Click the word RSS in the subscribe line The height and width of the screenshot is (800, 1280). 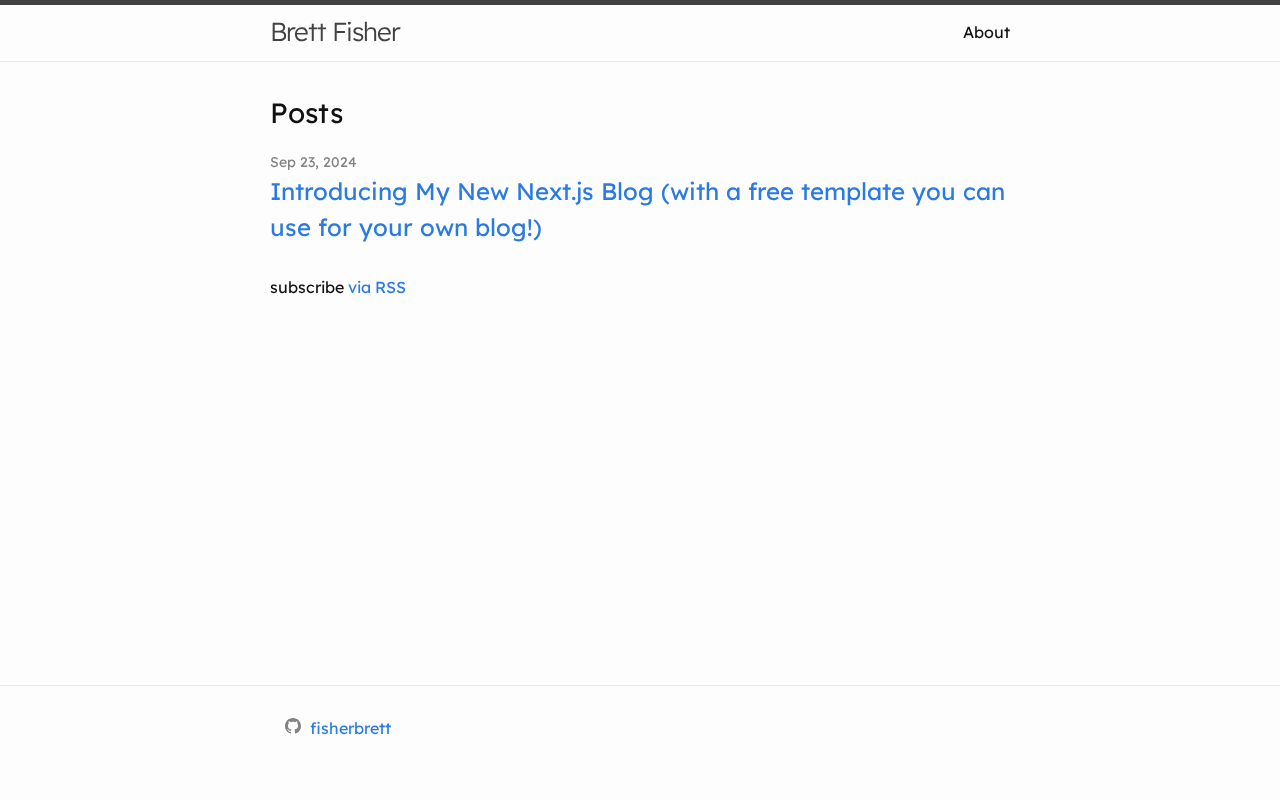[x=390, y=287]
